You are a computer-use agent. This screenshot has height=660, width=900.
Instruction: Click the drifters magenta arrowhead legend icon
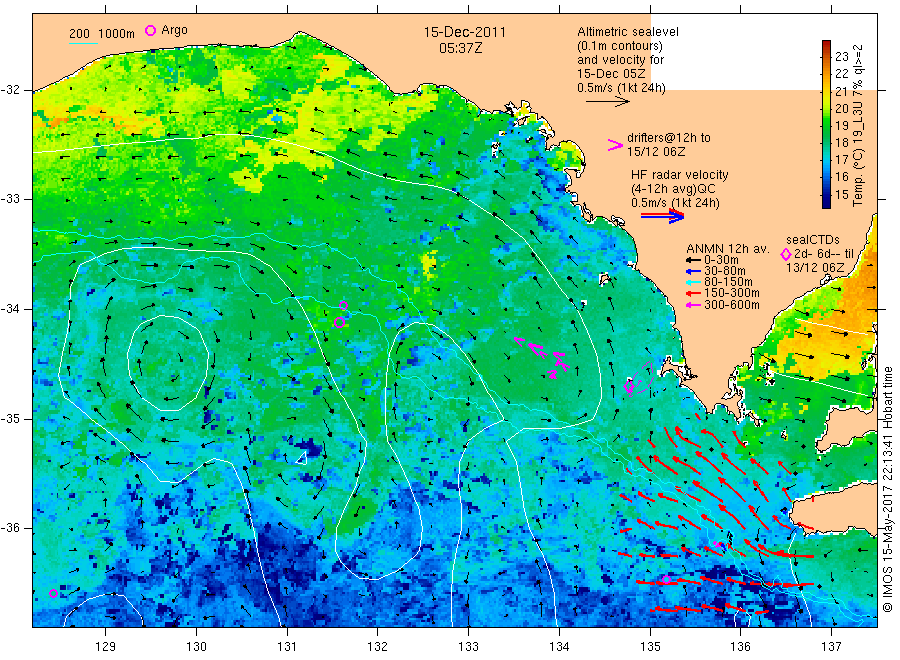click(615, 145)
